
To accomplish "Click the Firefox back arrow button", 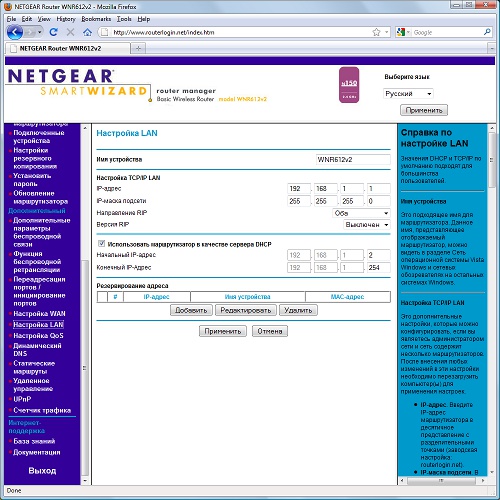I will (15, 32).
